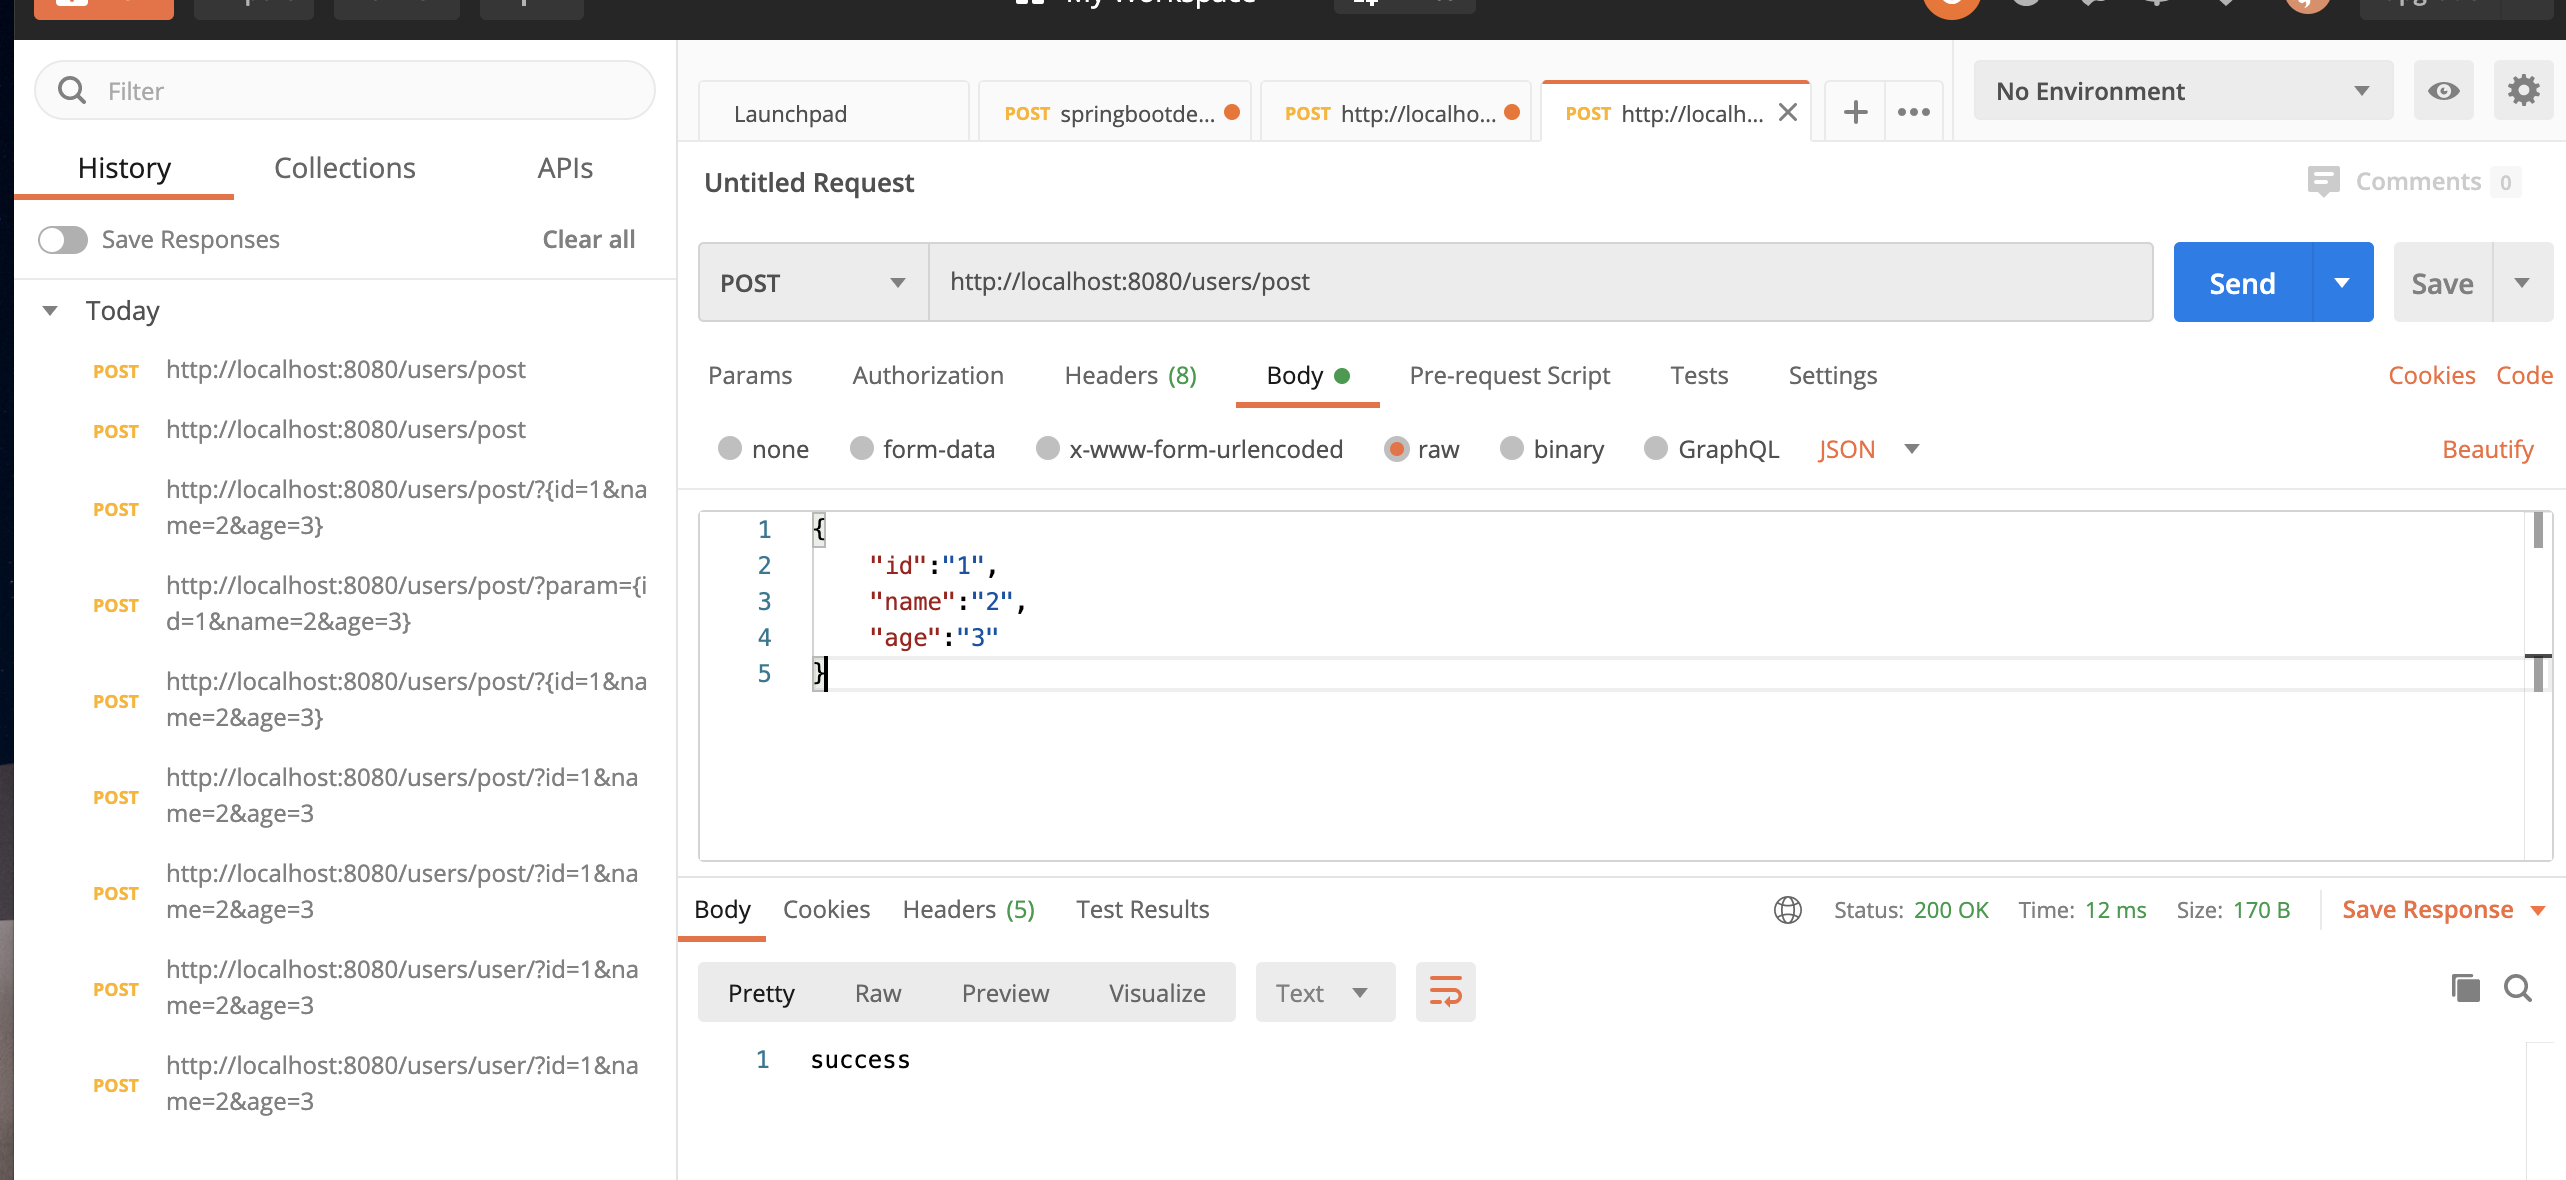Click the environment quick look eye icon
The width and height of the screenshot is (2566, 1180).
(2443, 91)
